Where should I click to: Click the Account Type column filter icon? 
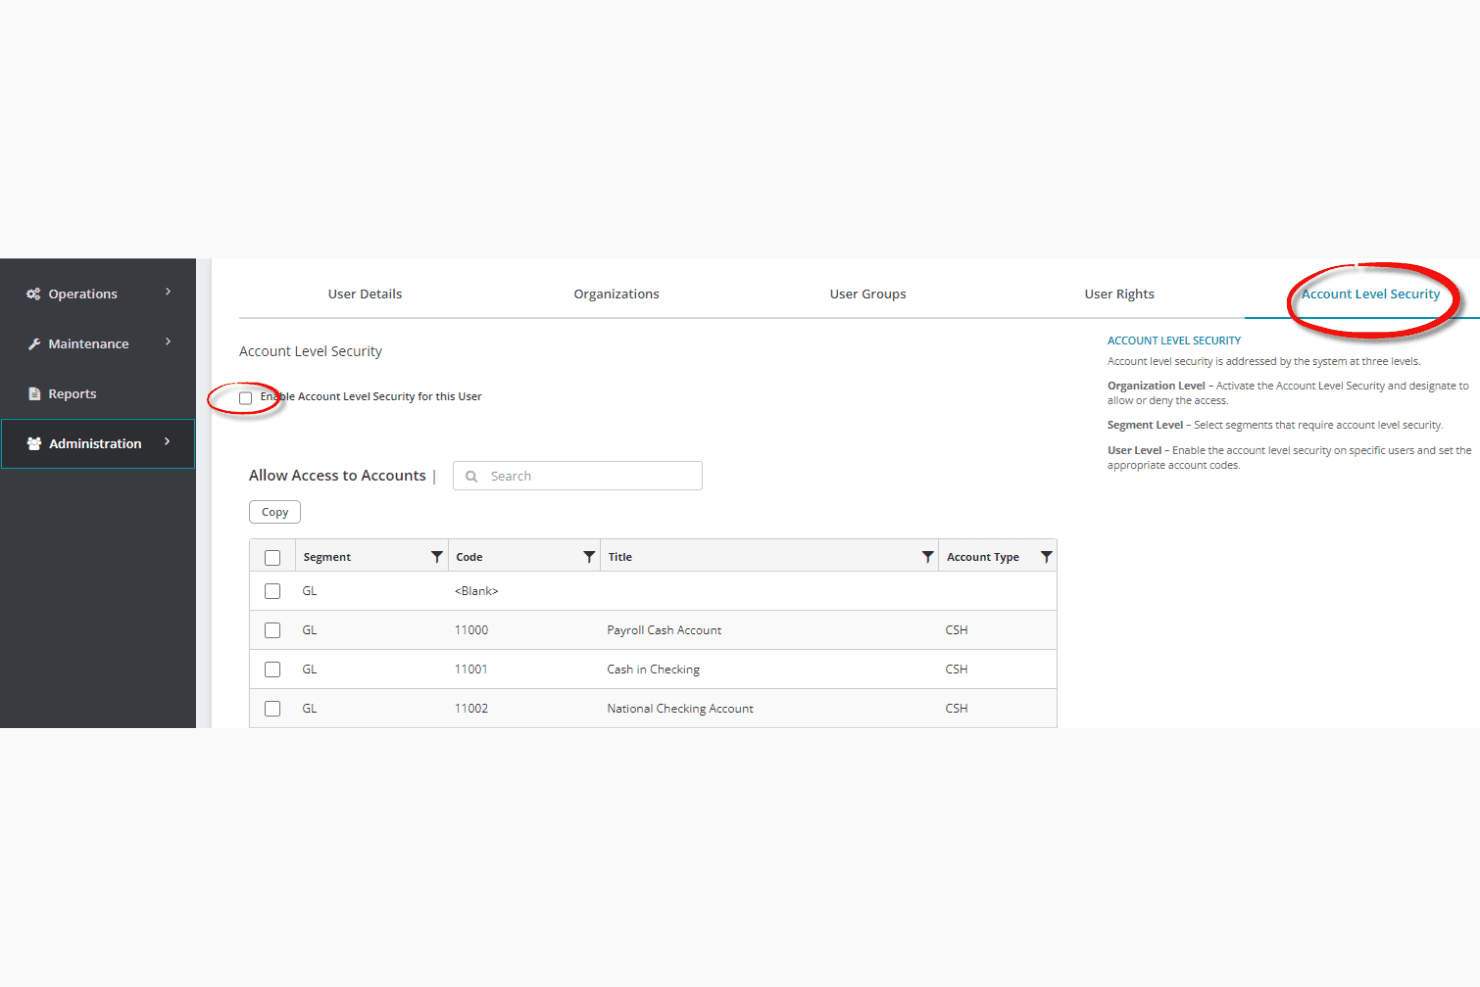[x=1046, y=557]
